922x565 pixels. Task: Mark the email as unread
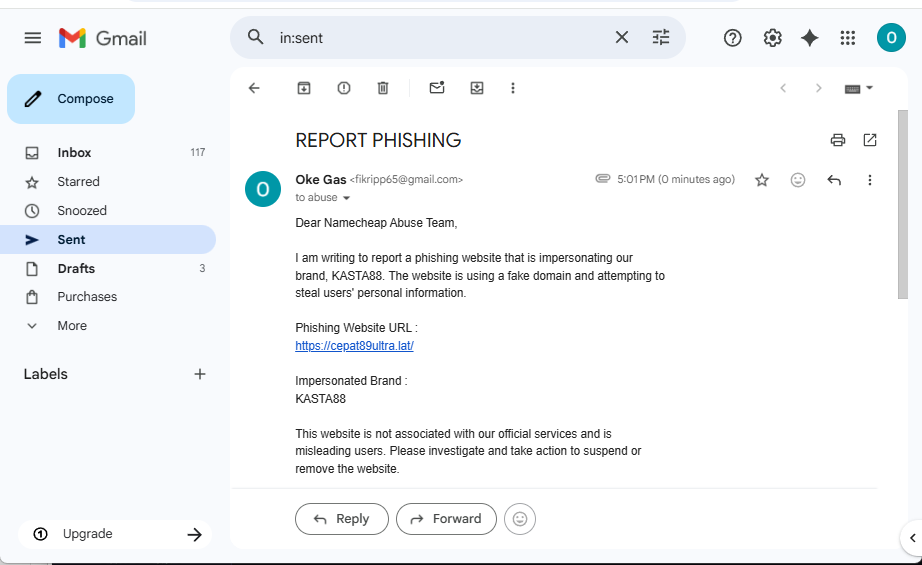[437, 88]
